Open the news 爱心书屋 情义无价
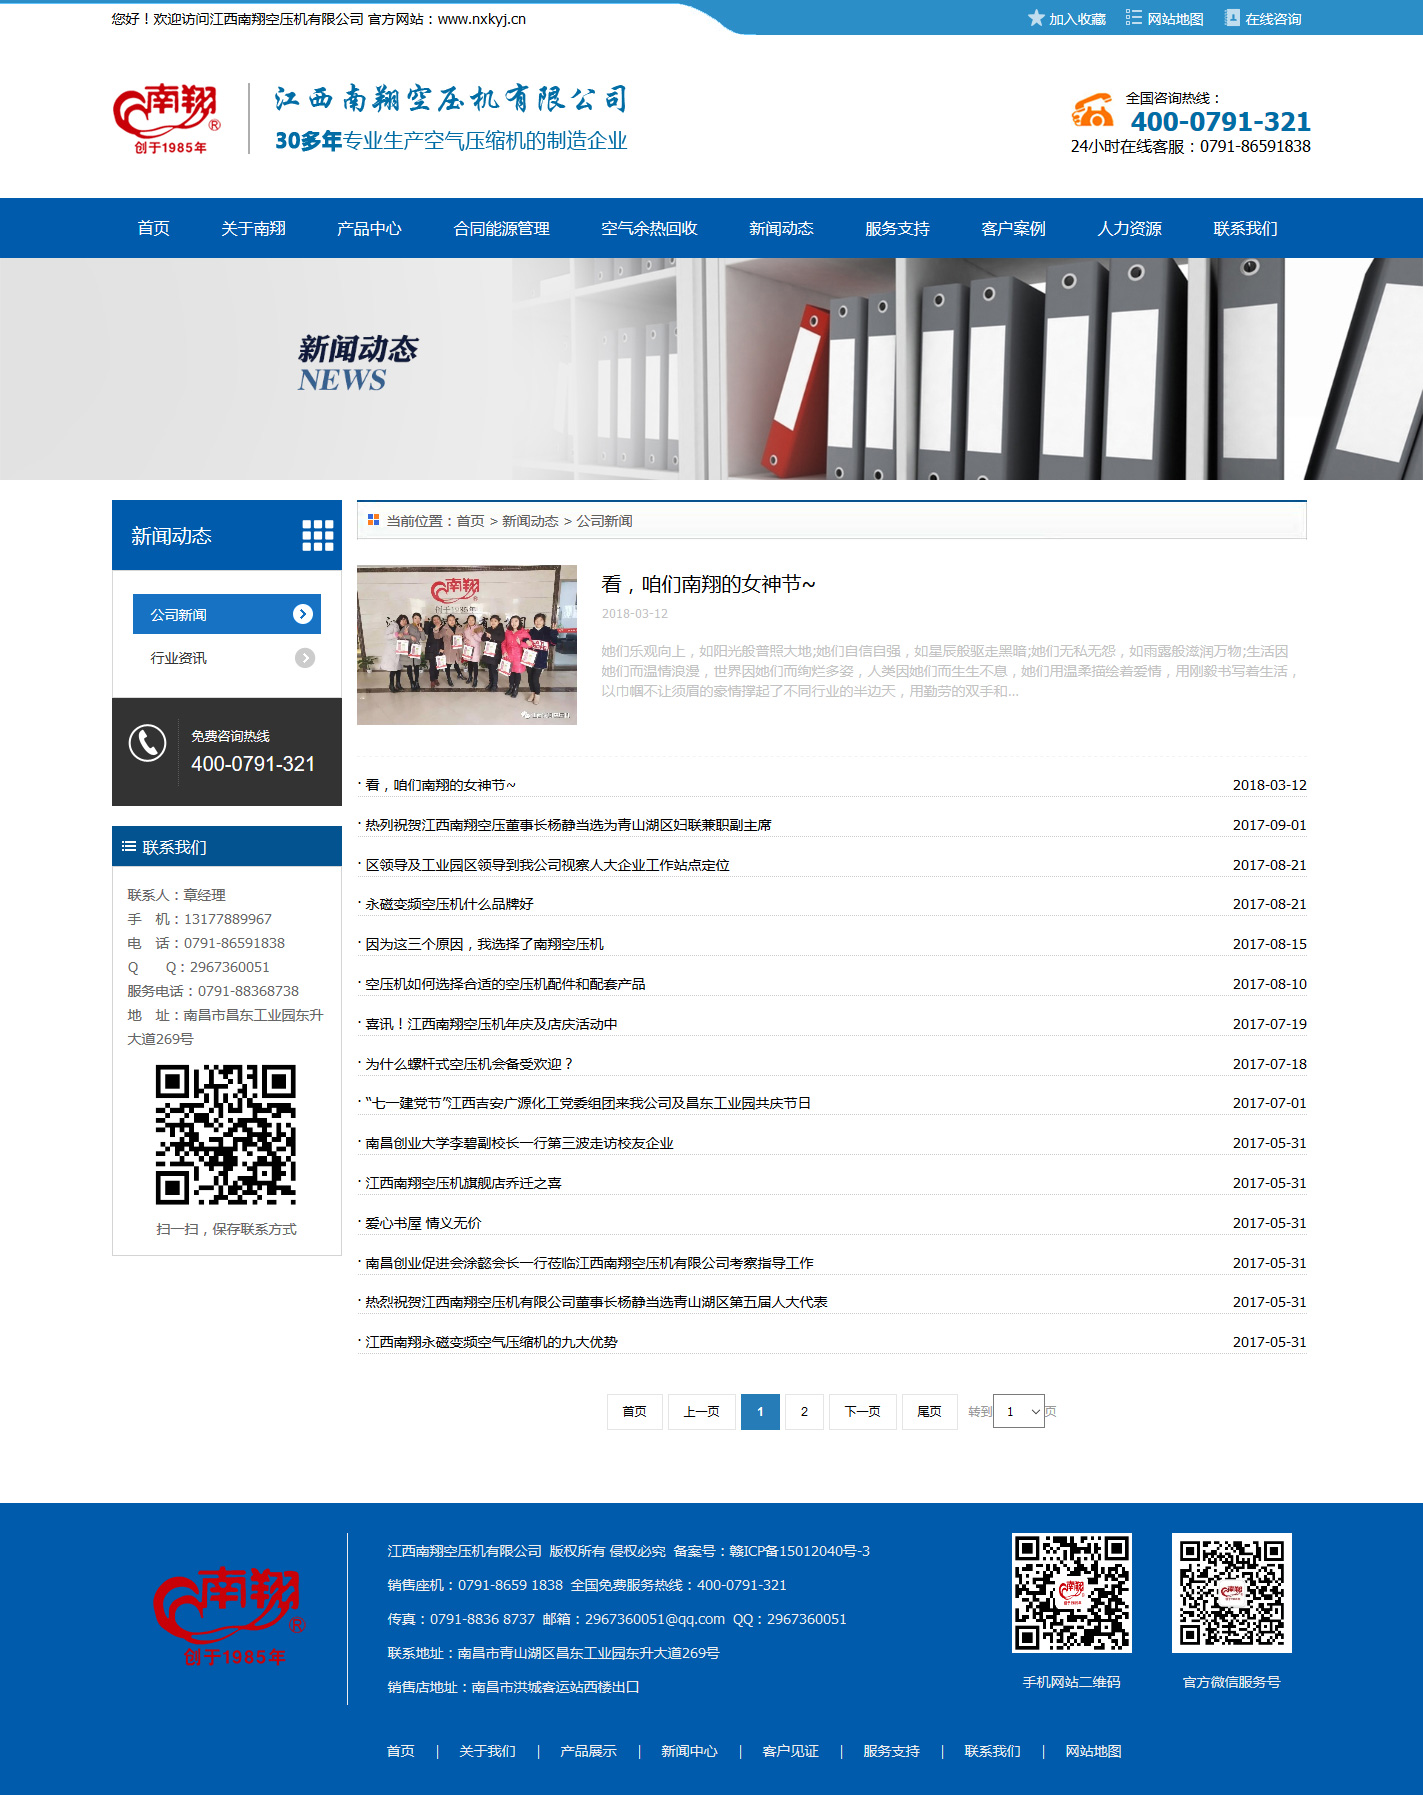The height and width of the screenshot is (1795, 1423). click(x=423, y=1223)
